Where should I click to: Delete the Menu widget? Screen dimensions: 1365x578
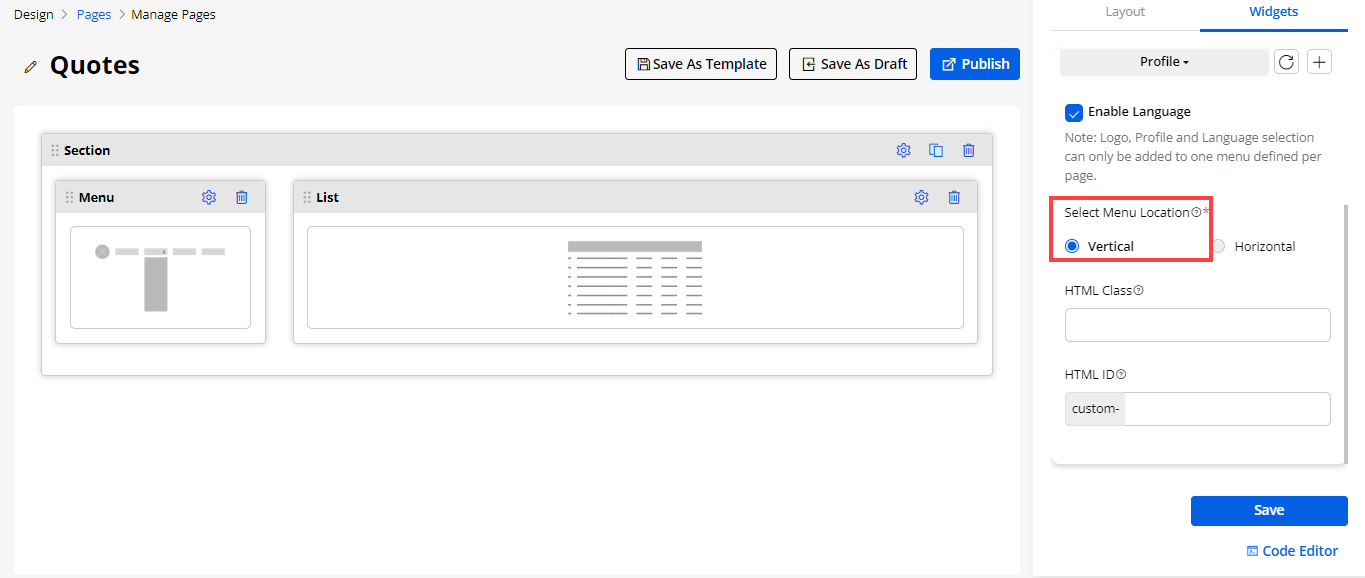pyautogui.click(x=242, y=197)
